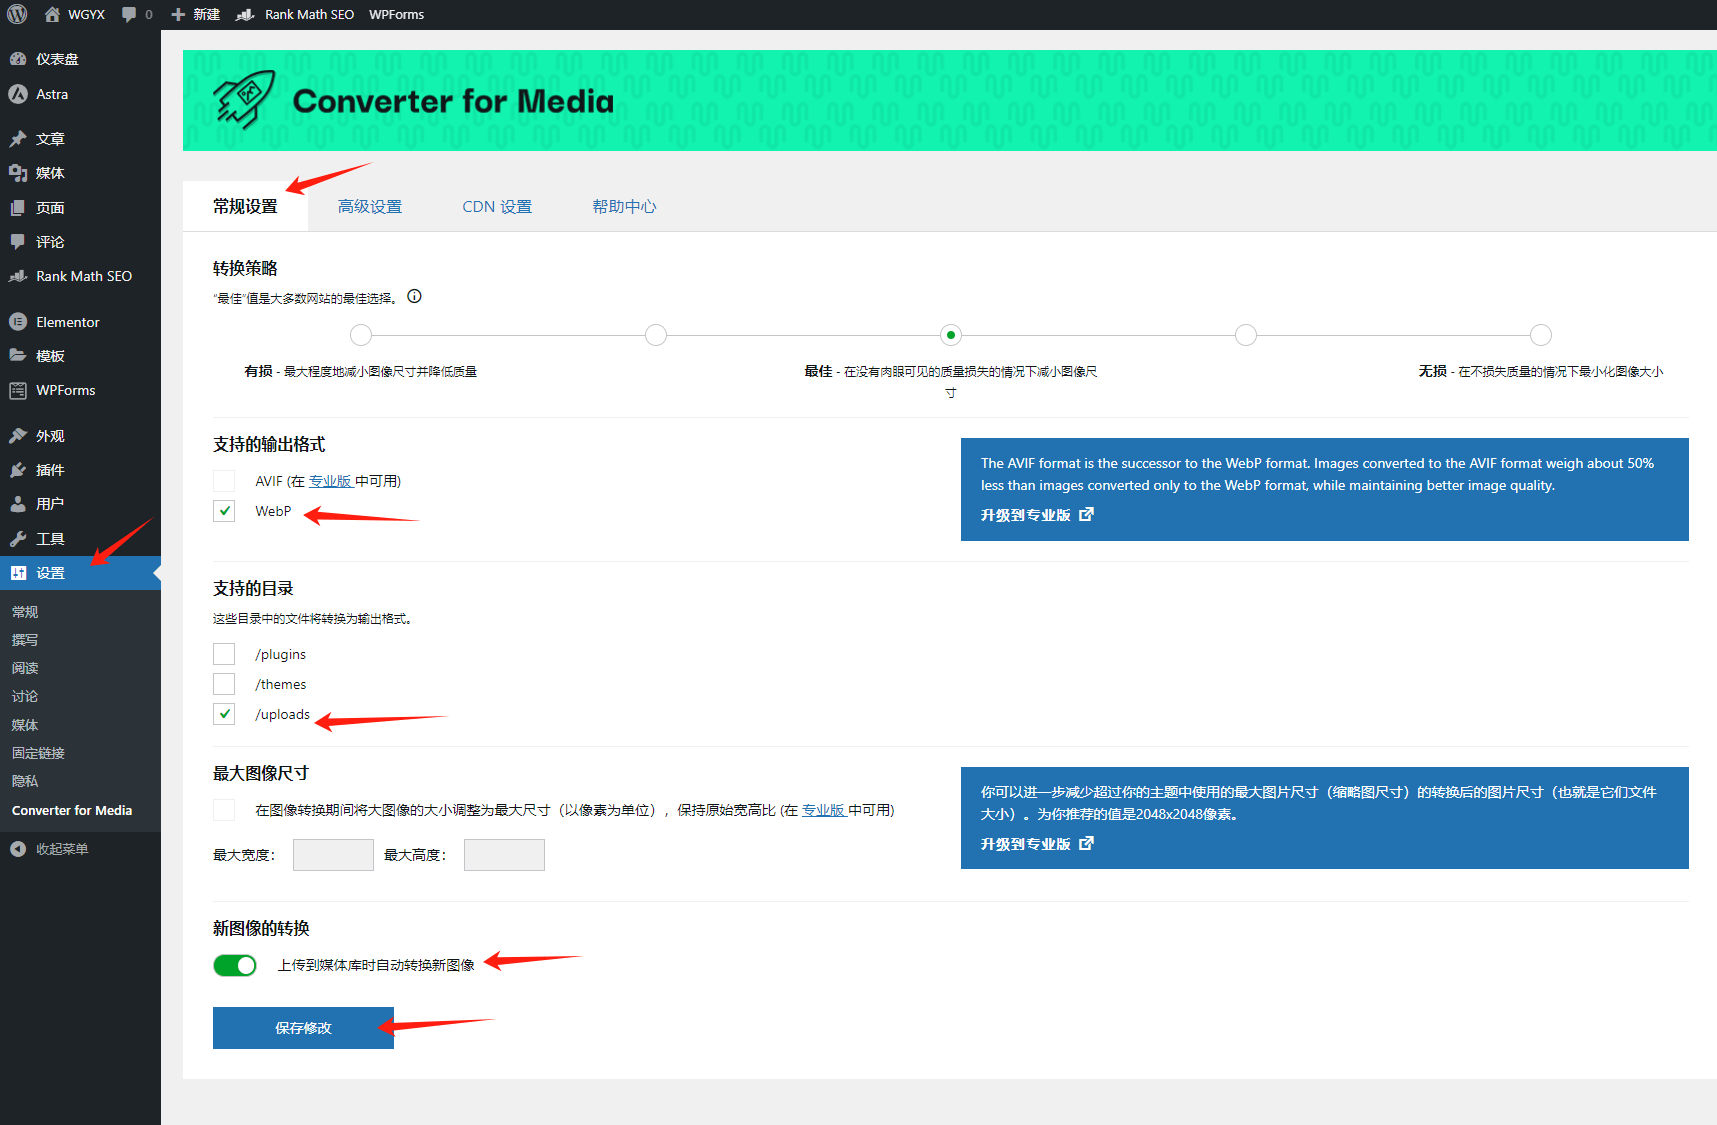Viewport: 1717px width, 1125px height.
Task: Click the 外观 paintbrush icon
Action: (x=18, y=436)
